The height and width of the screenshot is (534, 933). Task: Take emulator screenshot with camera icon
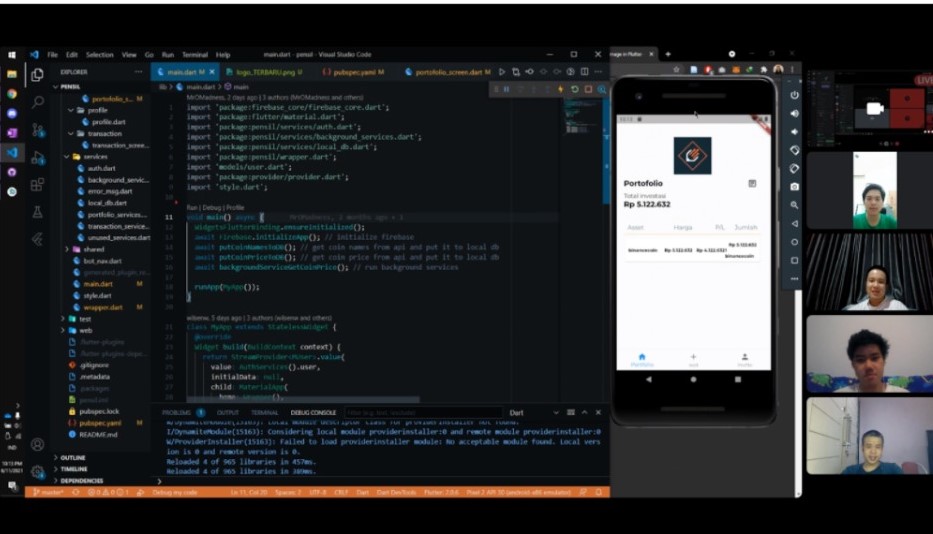tap(794, 186)
